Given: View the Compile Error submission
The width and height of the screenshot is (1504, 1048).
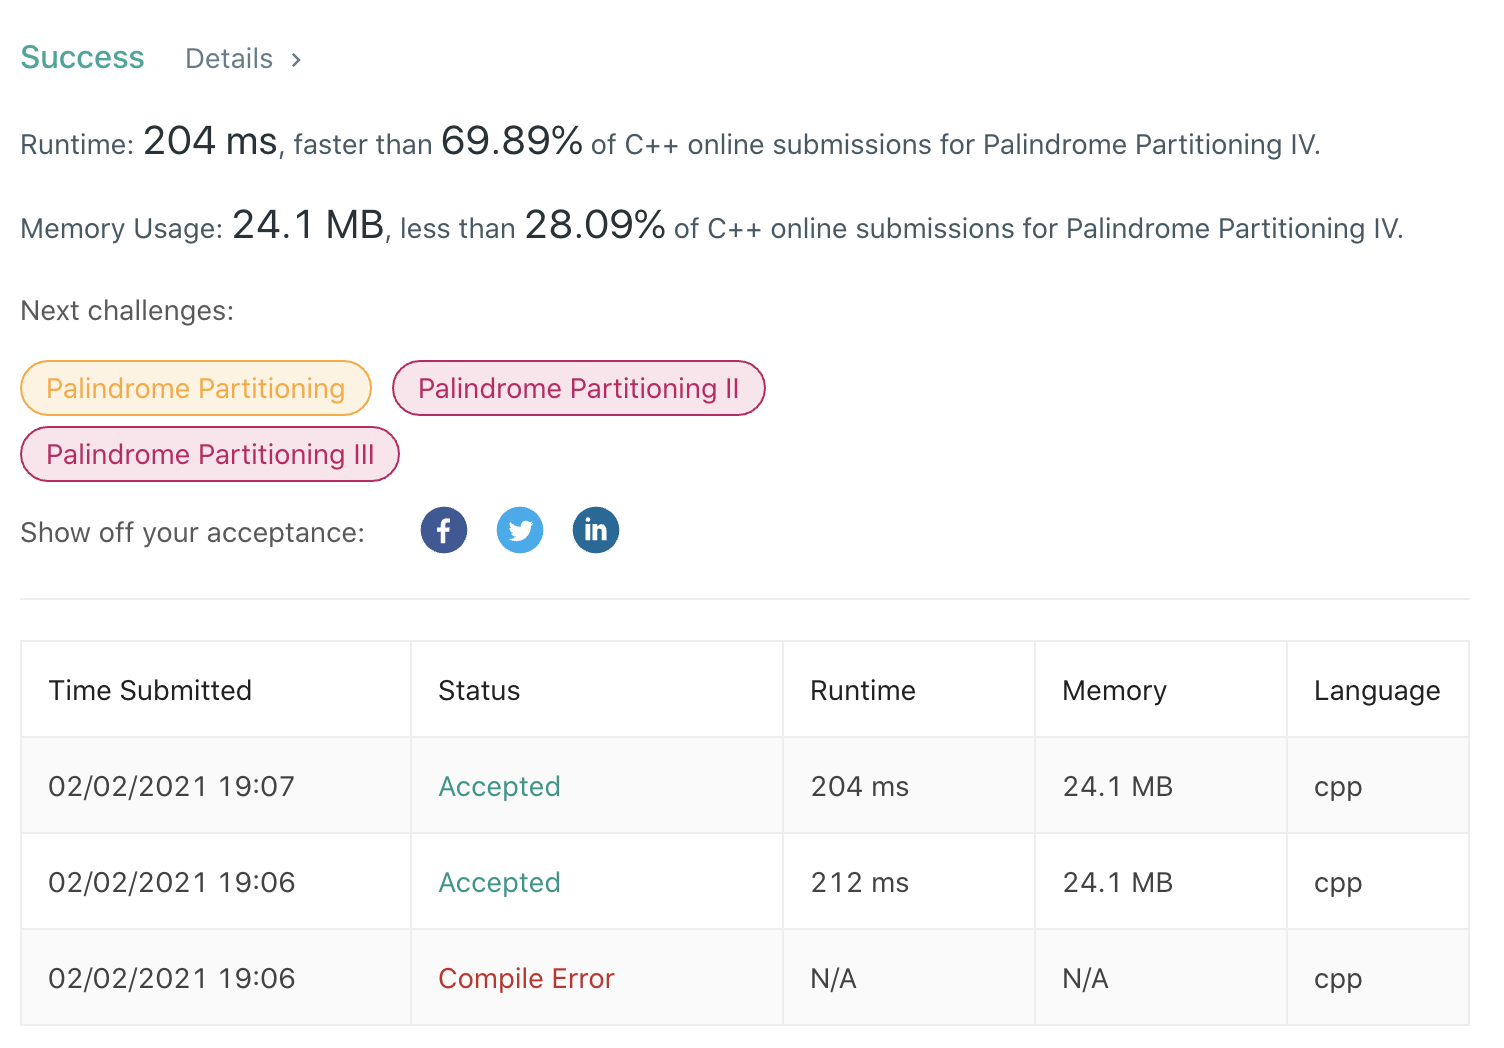Looking at the screenshot, I should (x=526, y=978).
